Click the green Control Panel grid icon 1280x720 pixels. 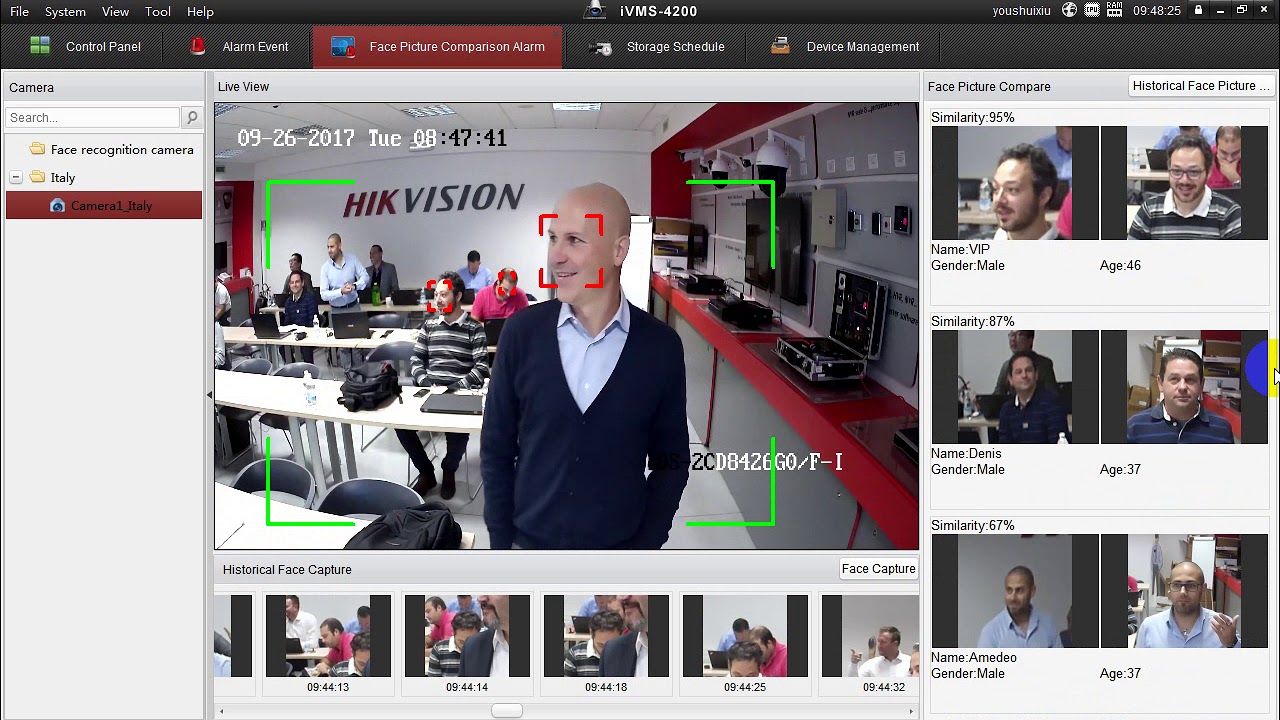tap(40, 46)
